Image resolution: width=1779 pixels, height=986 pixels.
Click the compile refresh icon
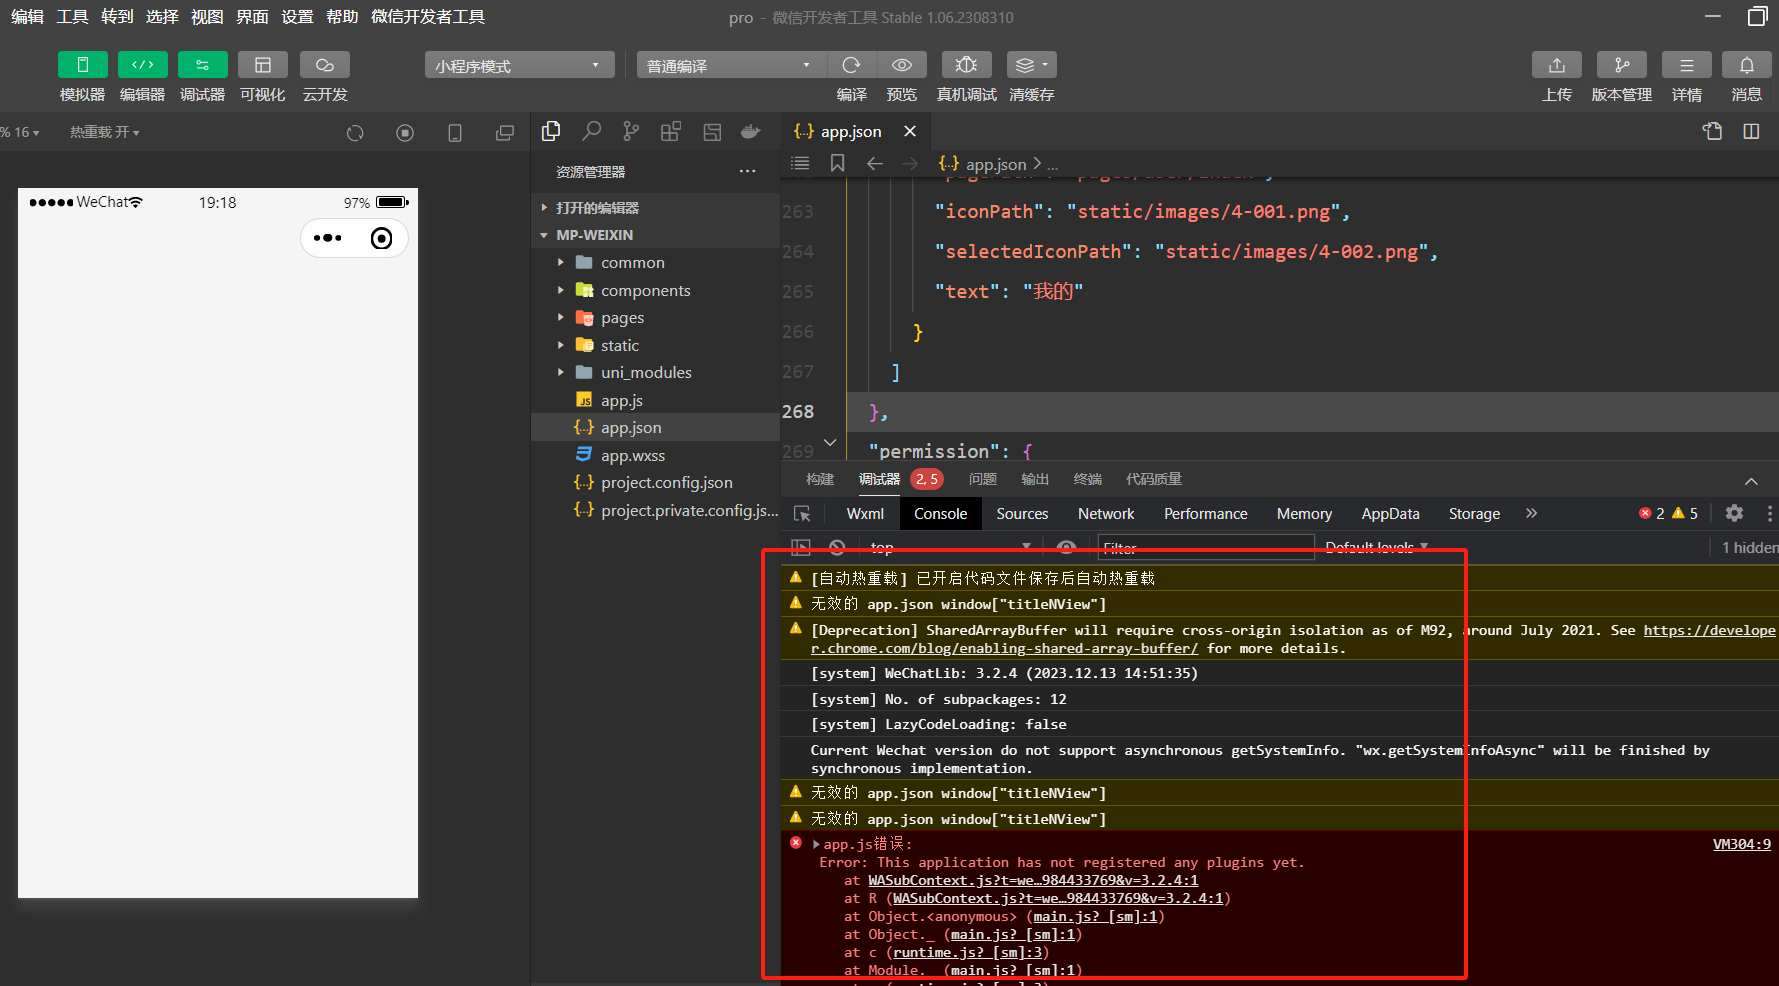(851, 65)
